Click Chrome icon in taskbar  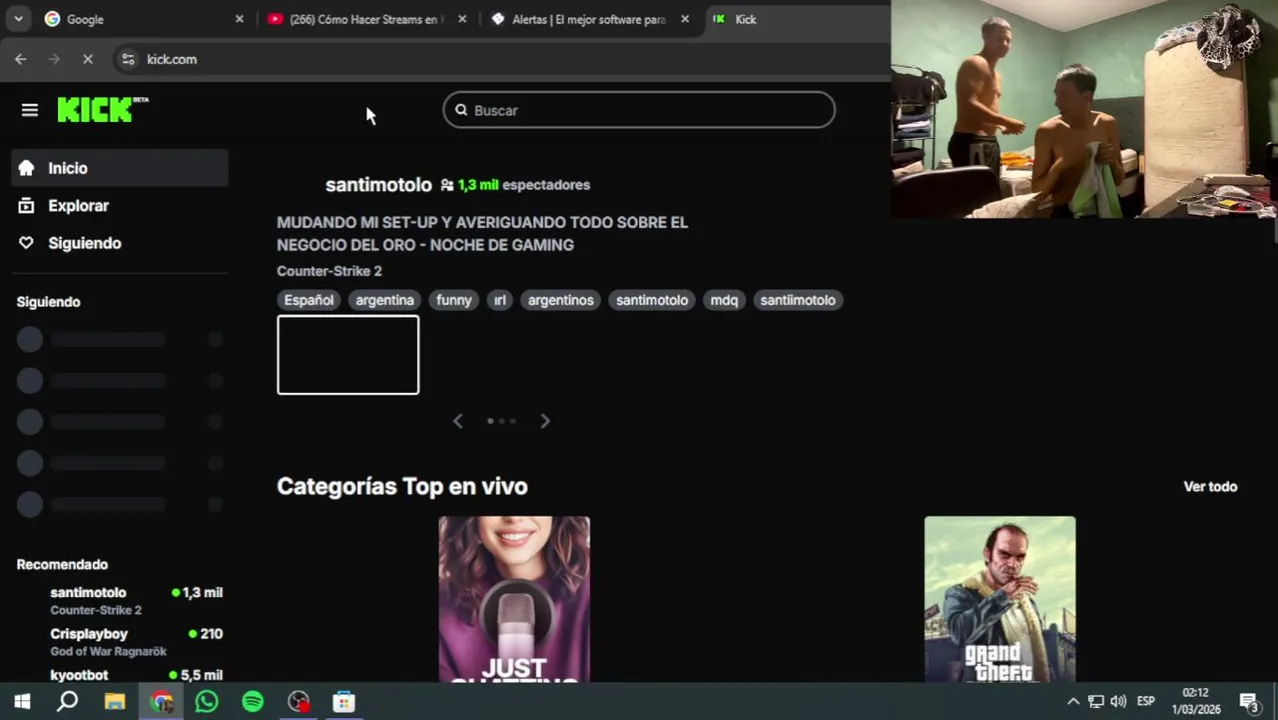pyautogui.click(x=161, y=702)
